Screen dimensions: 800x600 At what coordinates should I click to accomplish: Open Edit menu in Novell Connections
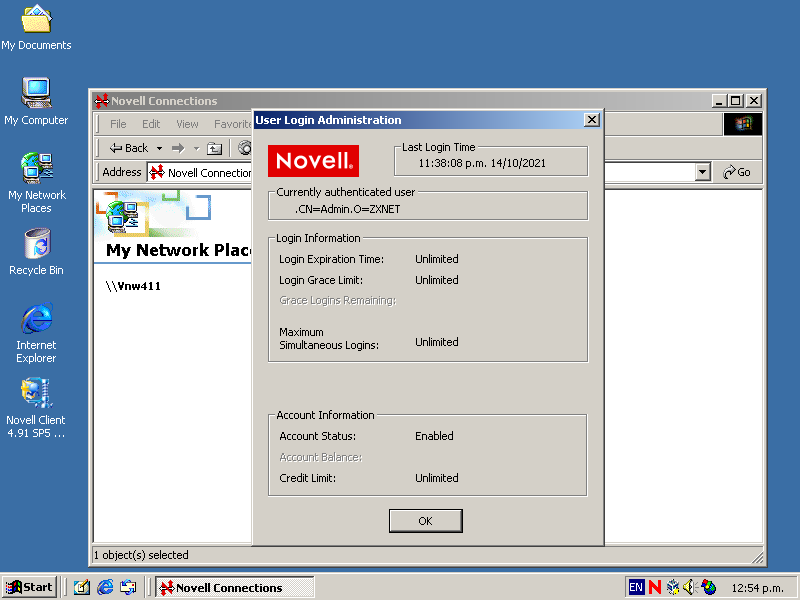pos(151,124)
